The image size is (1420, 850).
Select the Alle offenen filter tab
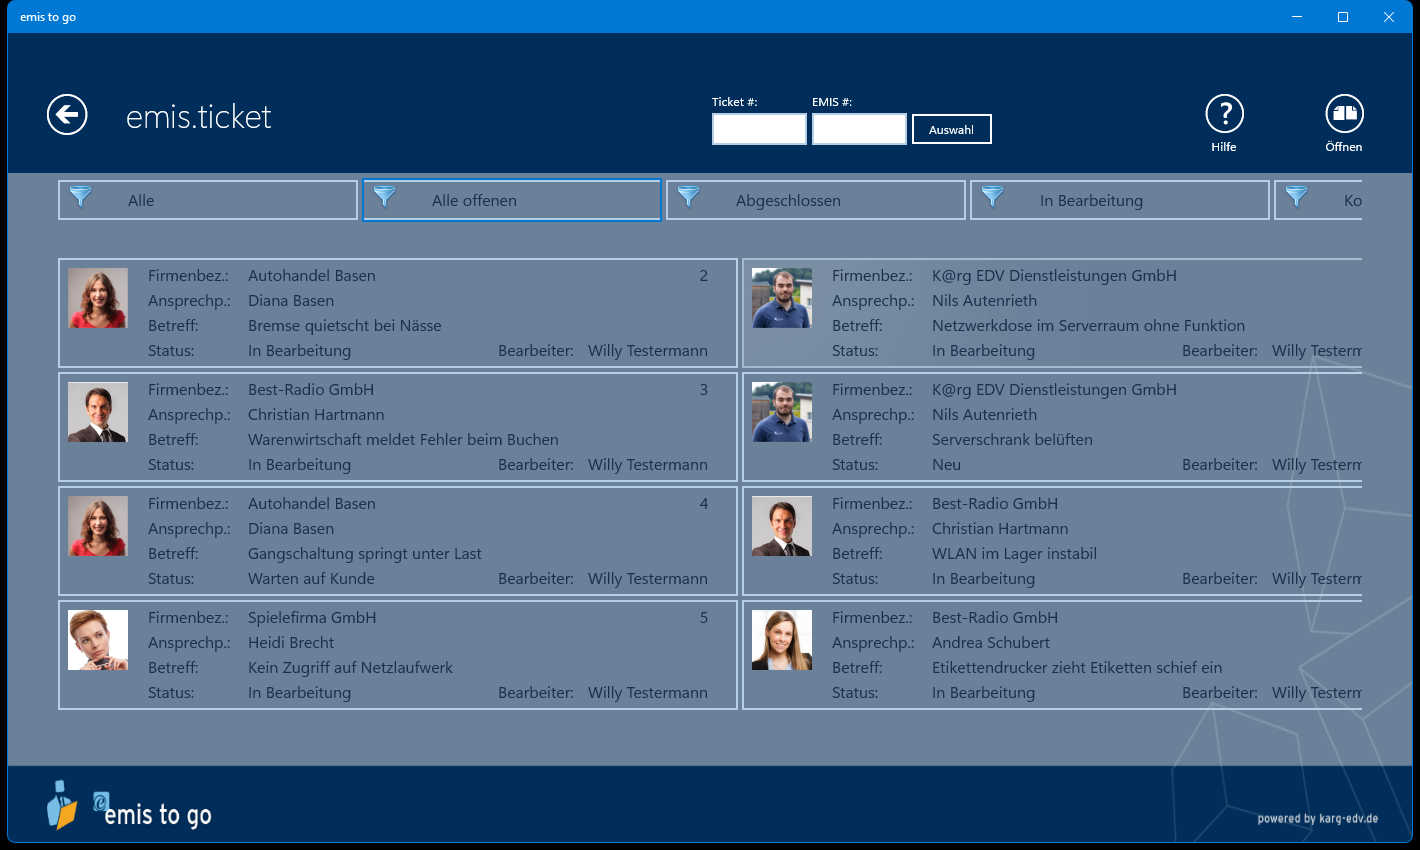pyautogui.click(x=512, y=200)
